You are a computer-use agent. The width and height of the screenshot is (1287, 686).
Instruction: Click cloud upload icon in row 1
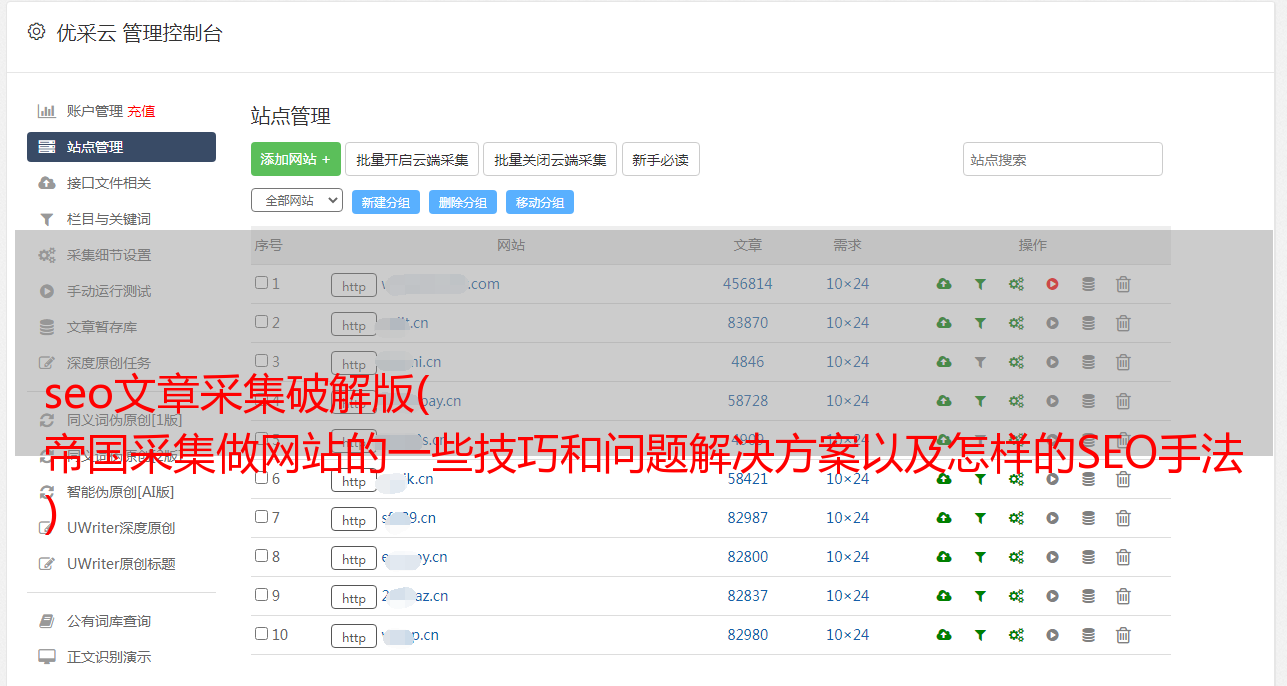click(944, 284)
